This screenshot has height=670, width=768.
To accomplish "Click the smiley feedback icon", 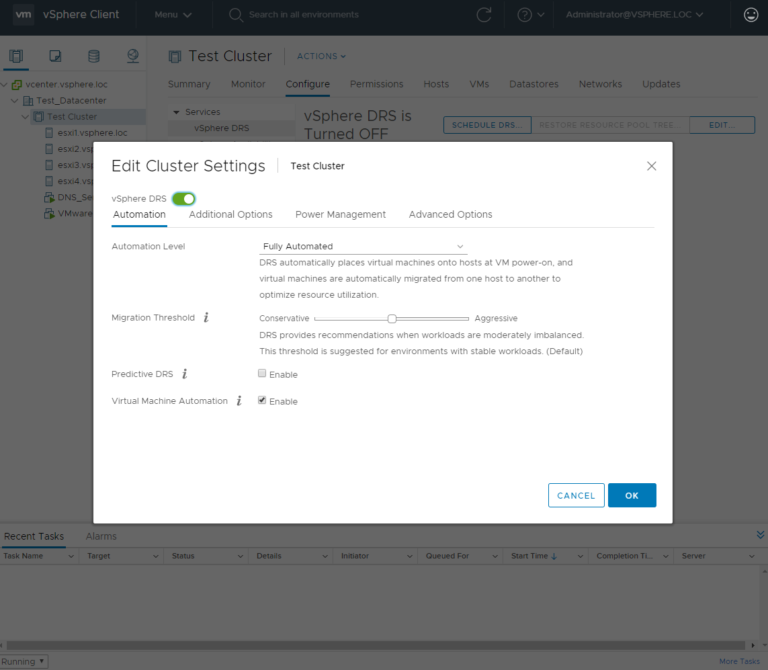I will click(x=751, y=15).
